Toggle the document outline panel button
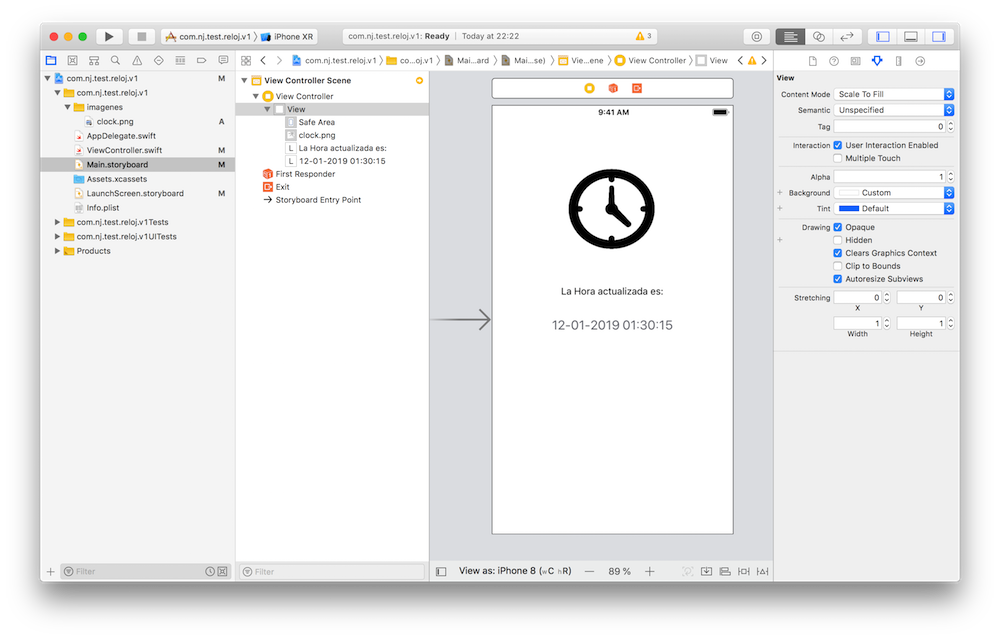This screenshot has height=639, width=1000. (x=441, y=571)
